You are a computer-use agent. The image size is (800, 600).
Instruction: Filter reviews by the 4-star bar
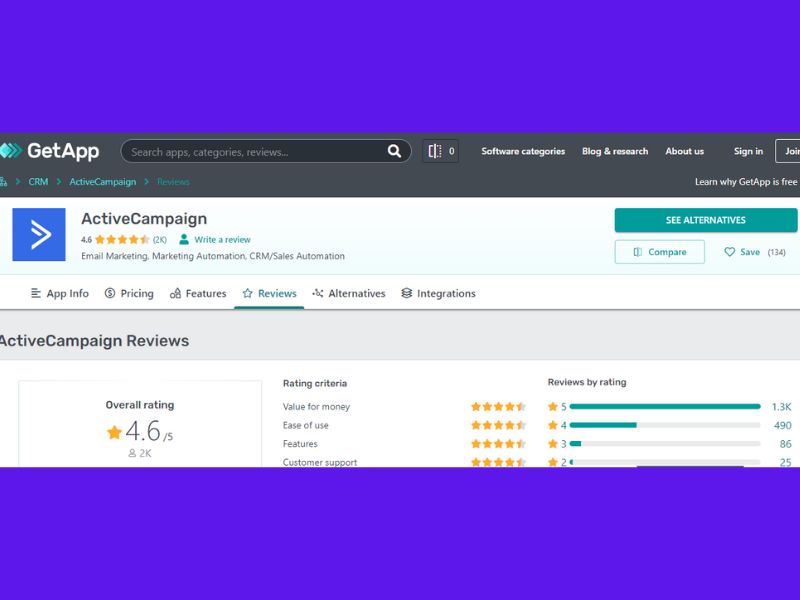[665, 425]
